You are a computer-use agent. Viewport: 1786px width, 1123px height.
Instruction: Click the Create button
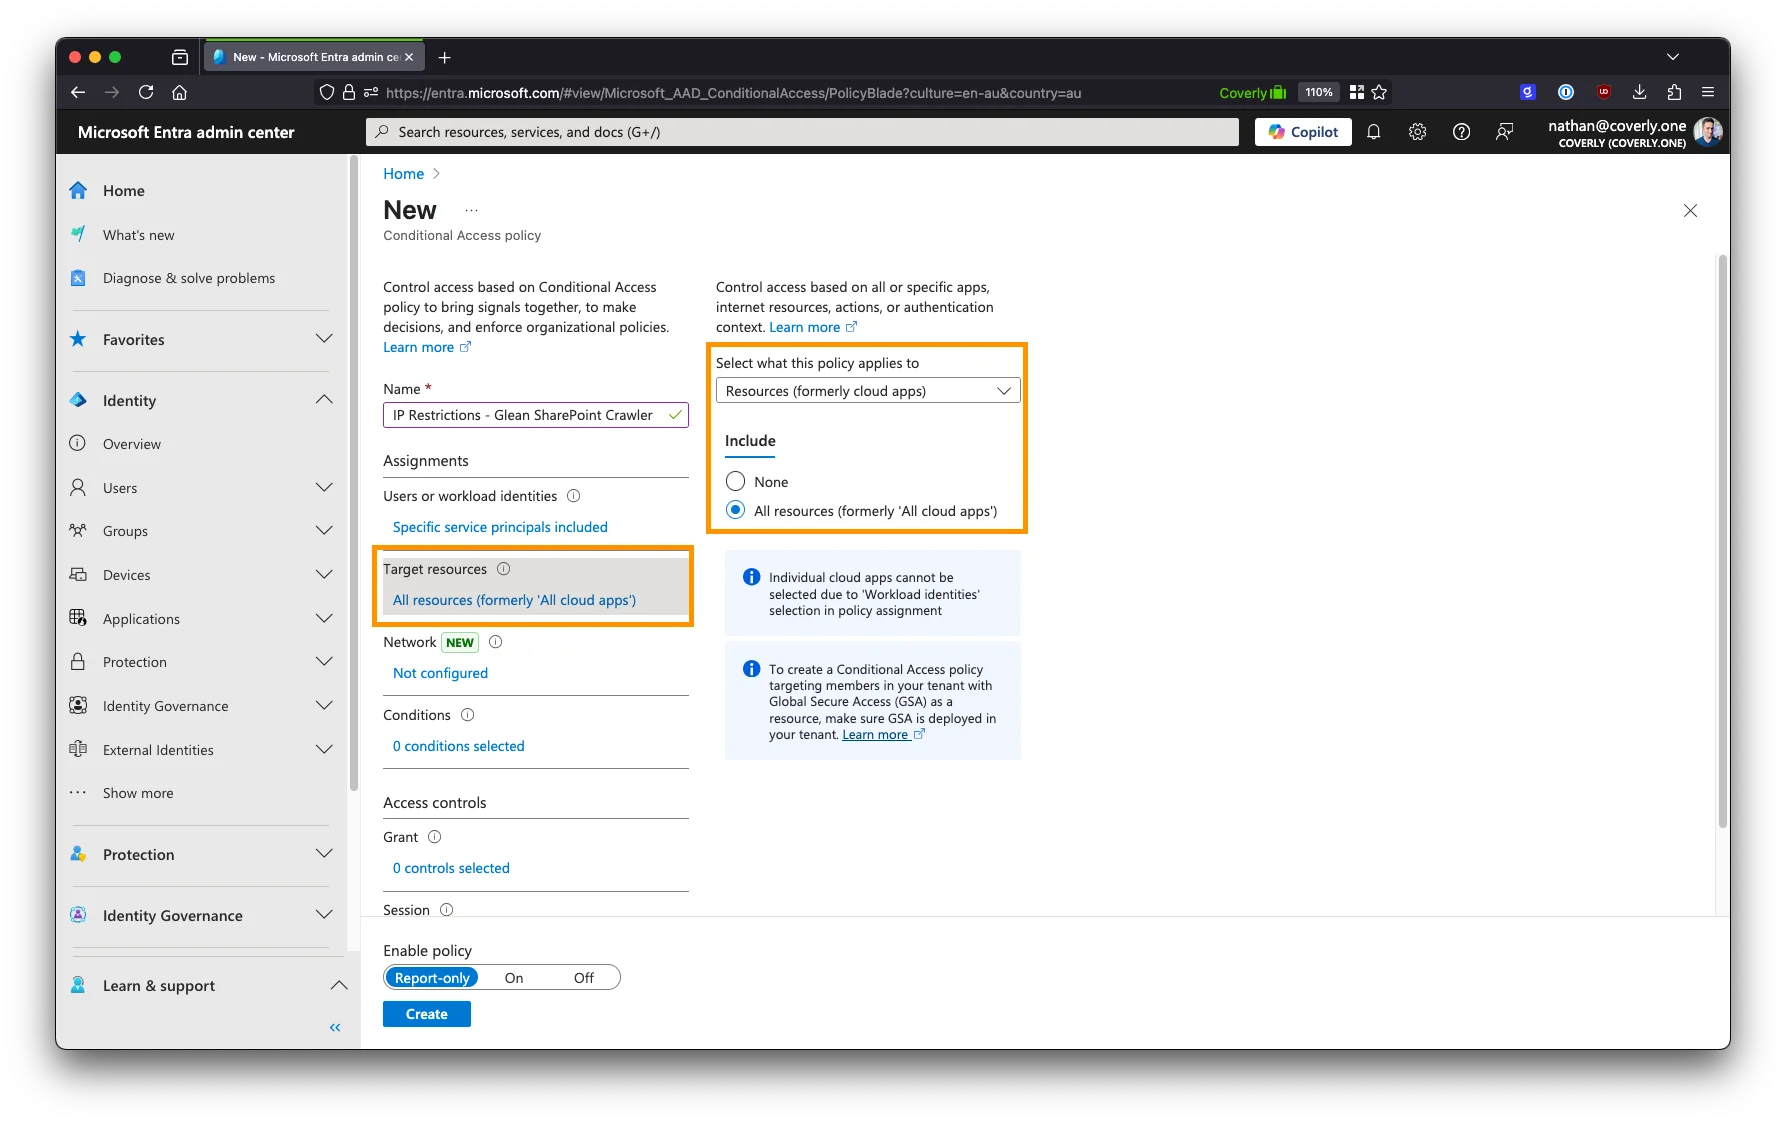426,1014
